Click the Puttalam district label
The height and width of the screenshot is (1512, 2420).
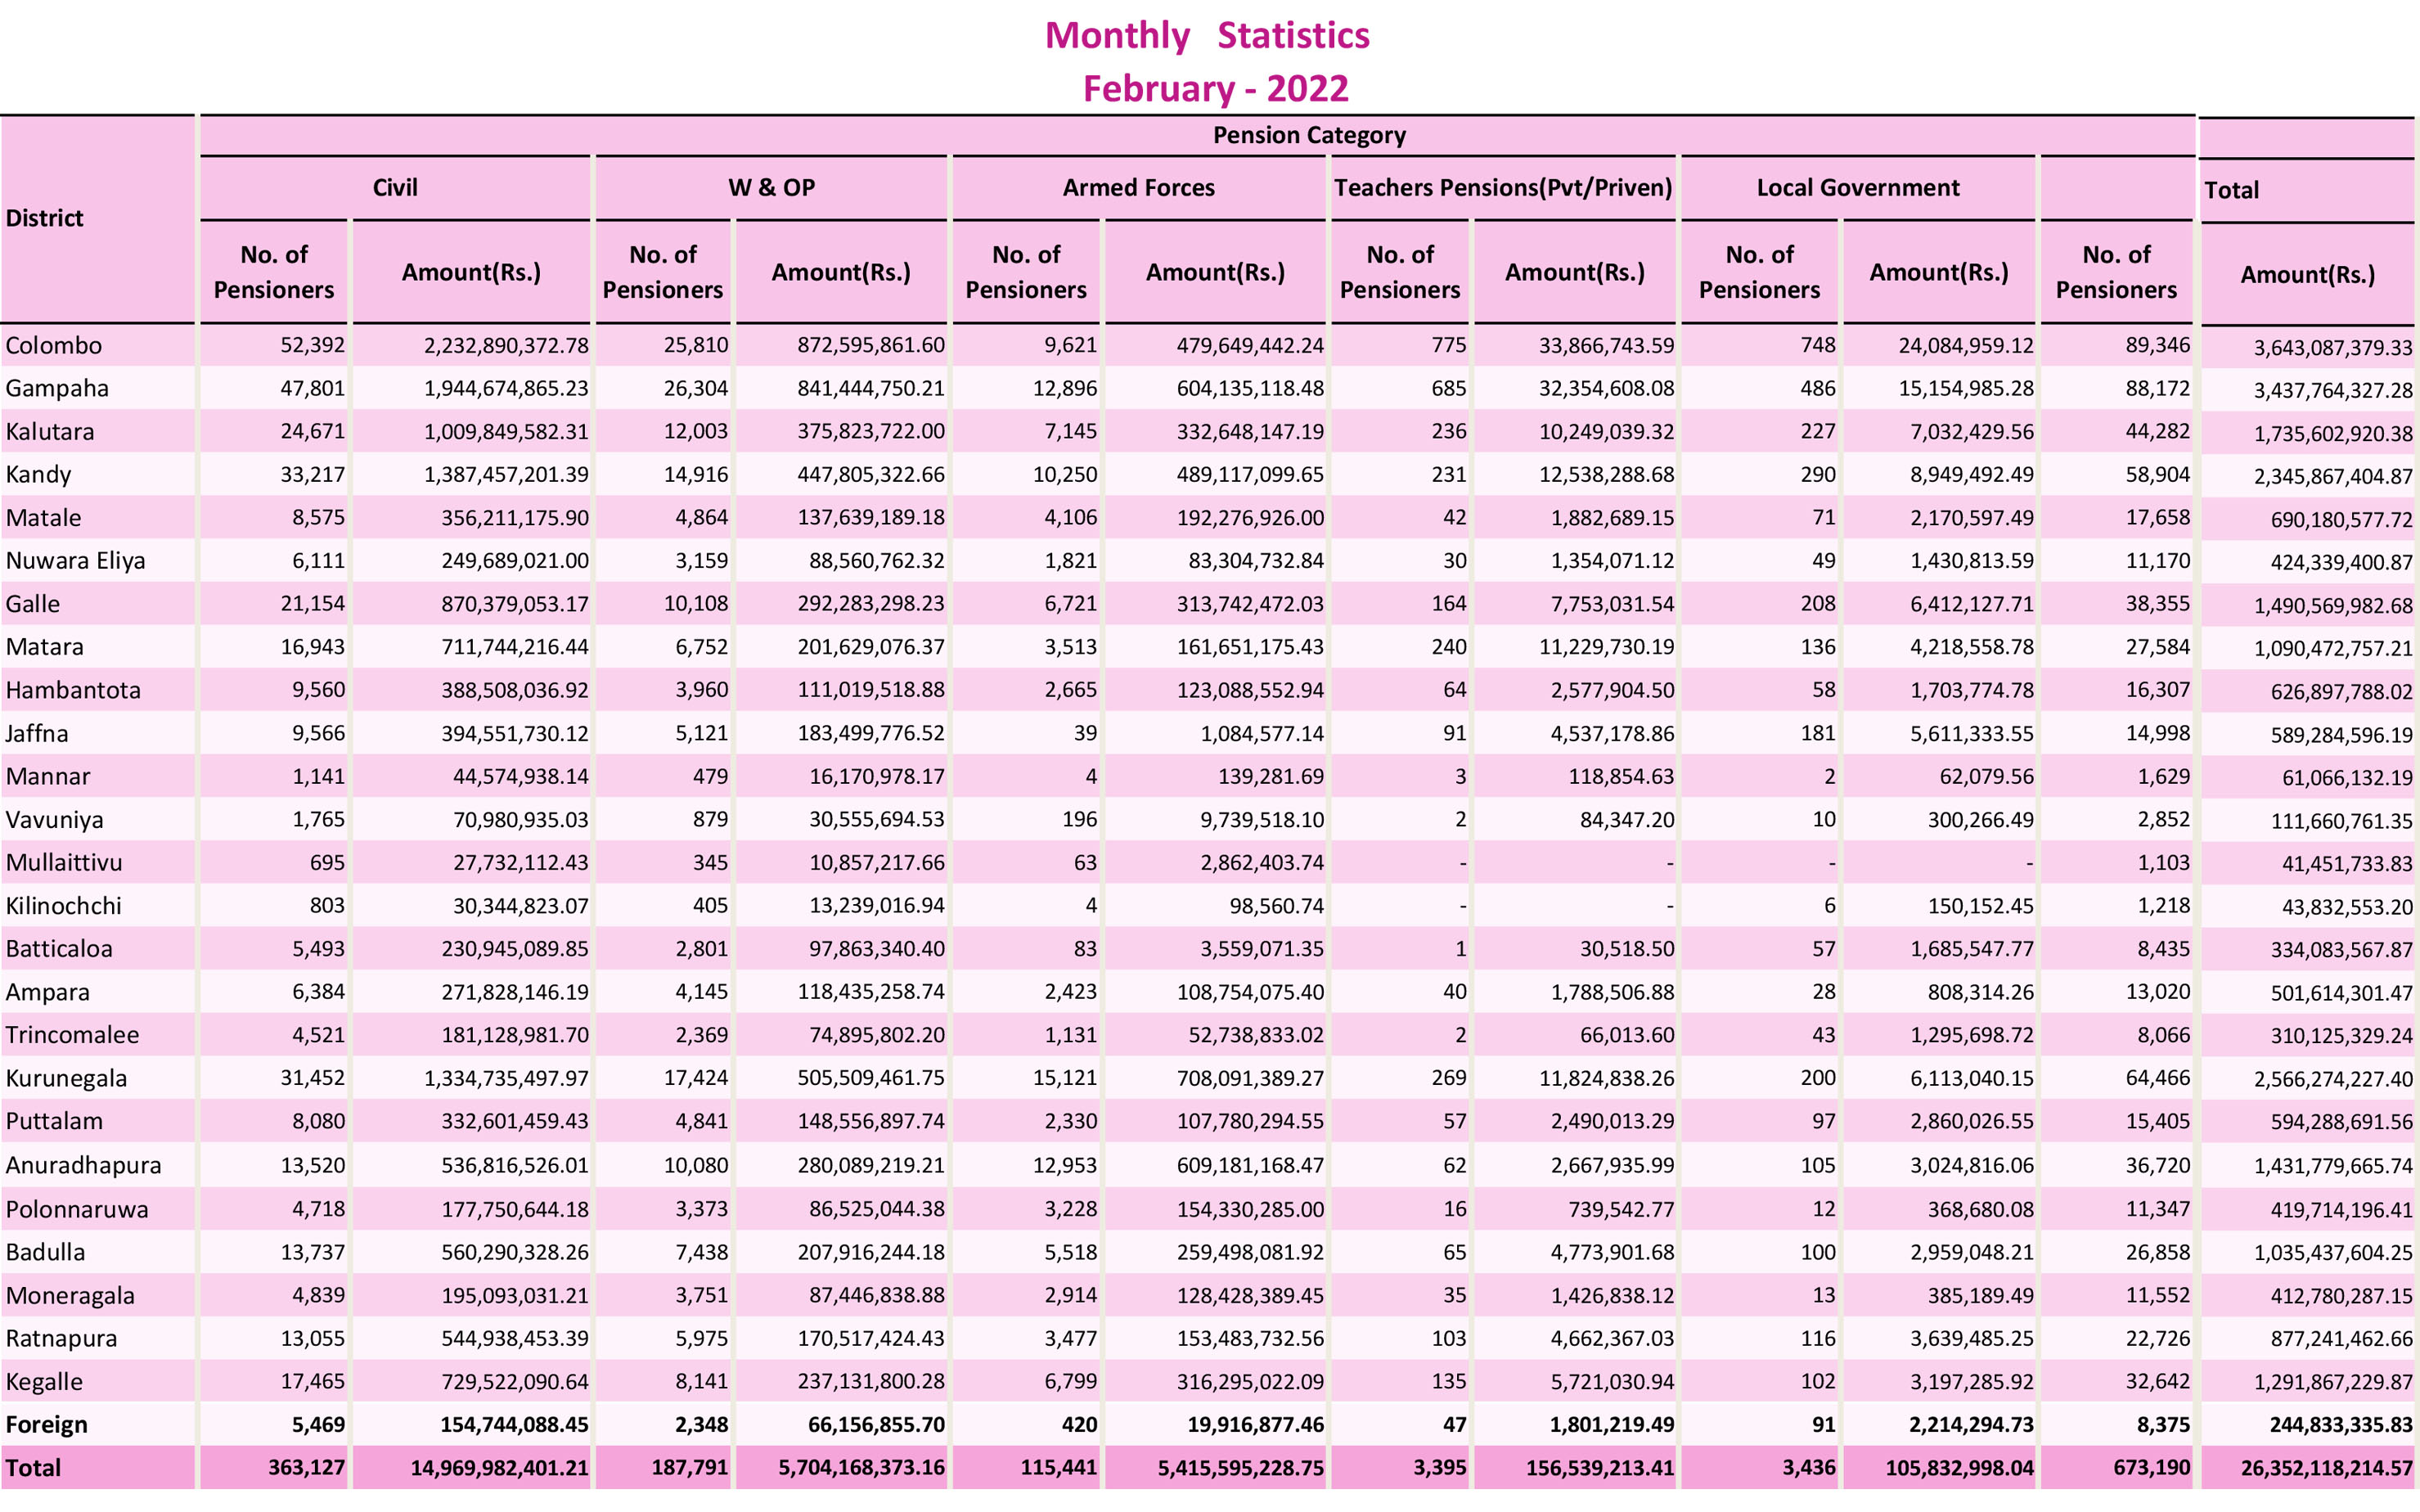click(x=54, y=1122)
